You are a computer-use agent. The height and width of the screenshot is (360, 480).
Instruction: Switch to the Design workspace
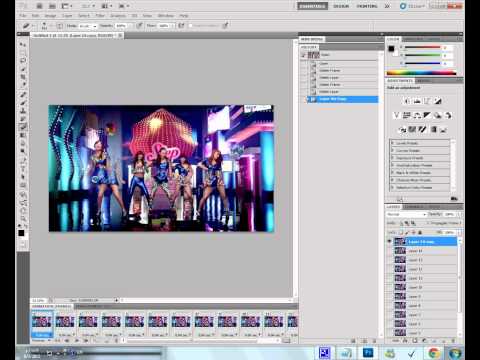341,6
